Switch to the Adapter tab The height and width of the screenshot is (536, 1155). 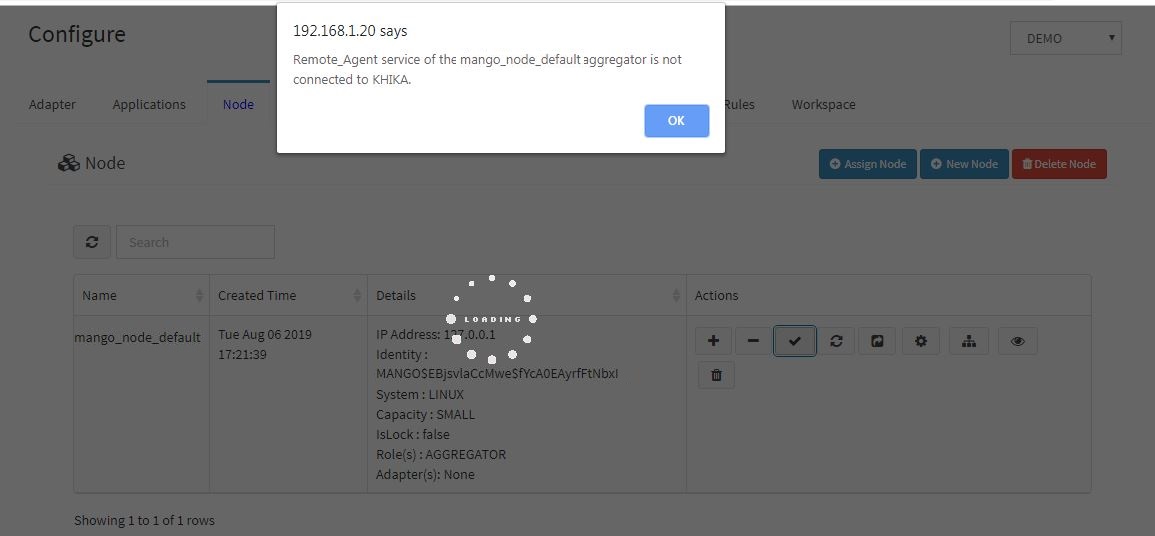coord(52,105)
